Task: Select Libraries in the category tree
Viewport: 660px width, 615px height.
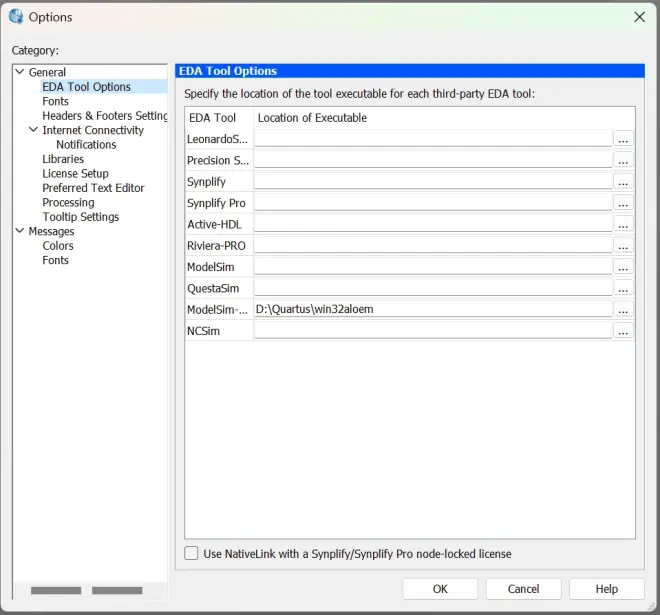Action: click(x=63, y=159)
